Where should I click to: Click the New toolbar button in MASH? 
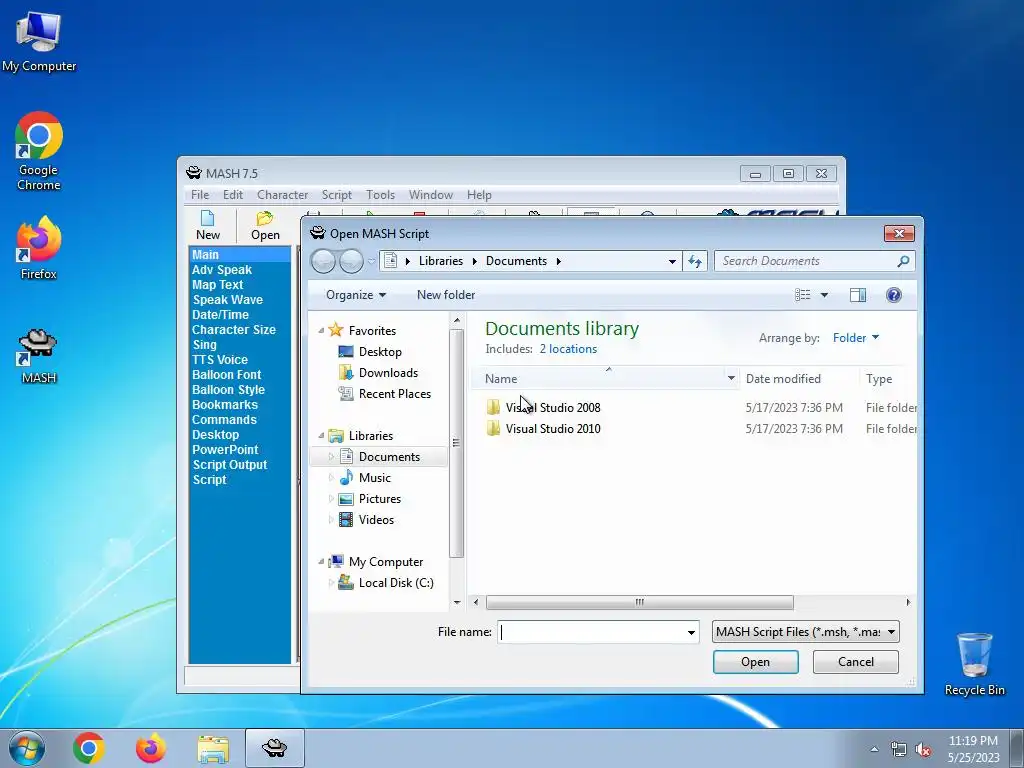[208, 226]
